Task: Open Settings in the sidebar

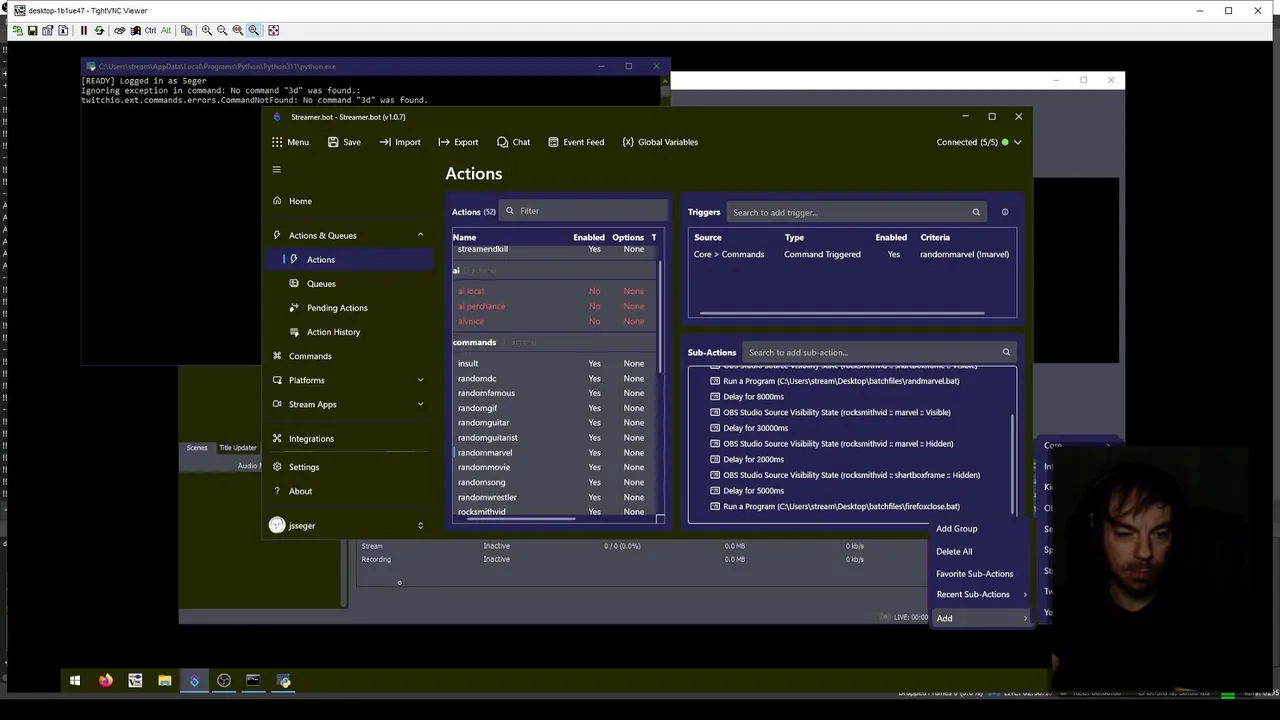Action: tap(350, 467)
